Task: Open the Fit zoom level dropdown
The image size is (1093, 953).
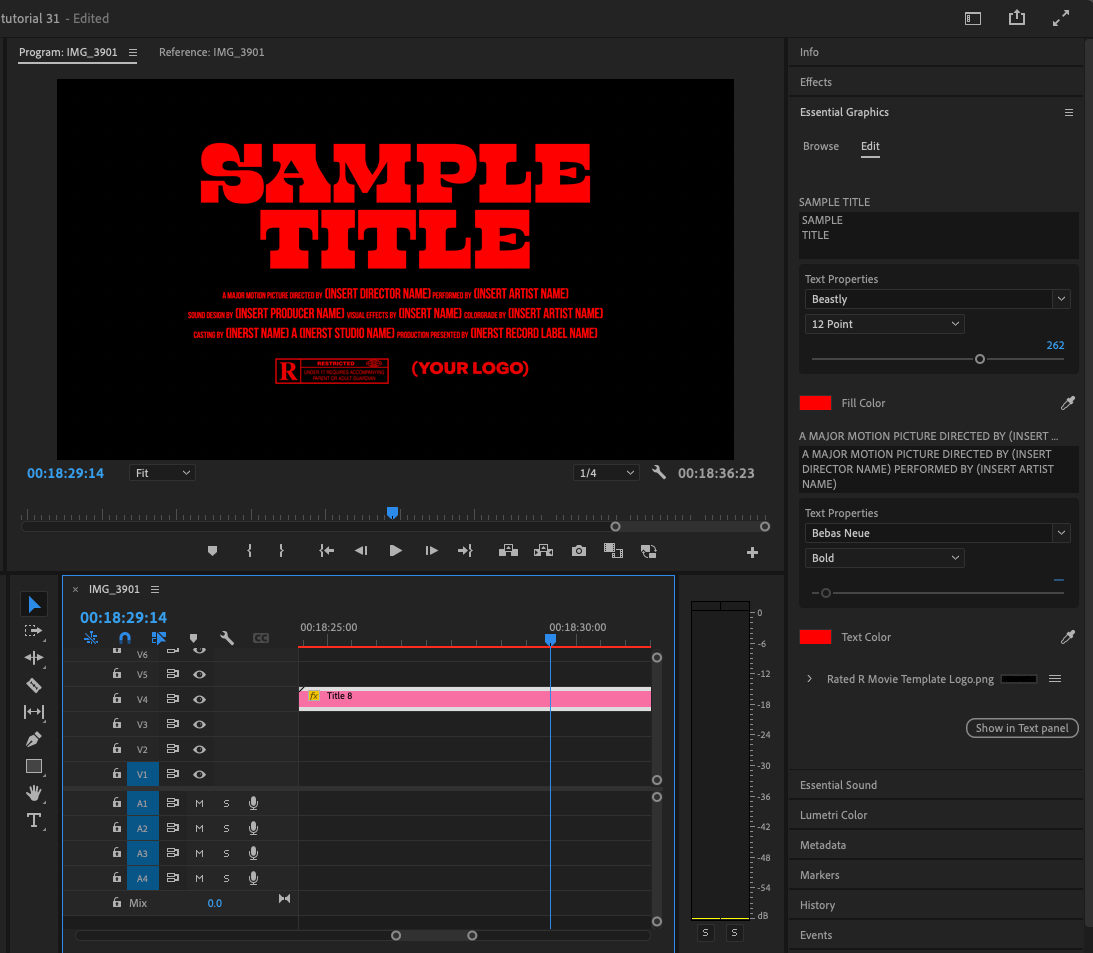Action: (x=162, y=473)
